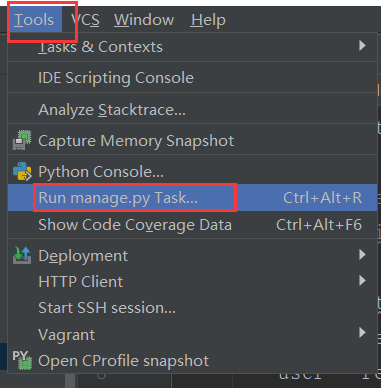Choose IDE Scripting Console
The height and width of the screenshot is (388, 381).
[192, 78]
